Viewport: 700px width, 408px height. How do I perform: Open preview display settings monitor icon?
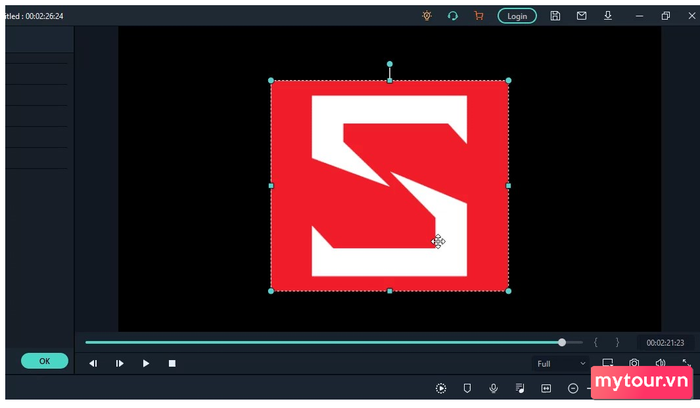point(608,362)
